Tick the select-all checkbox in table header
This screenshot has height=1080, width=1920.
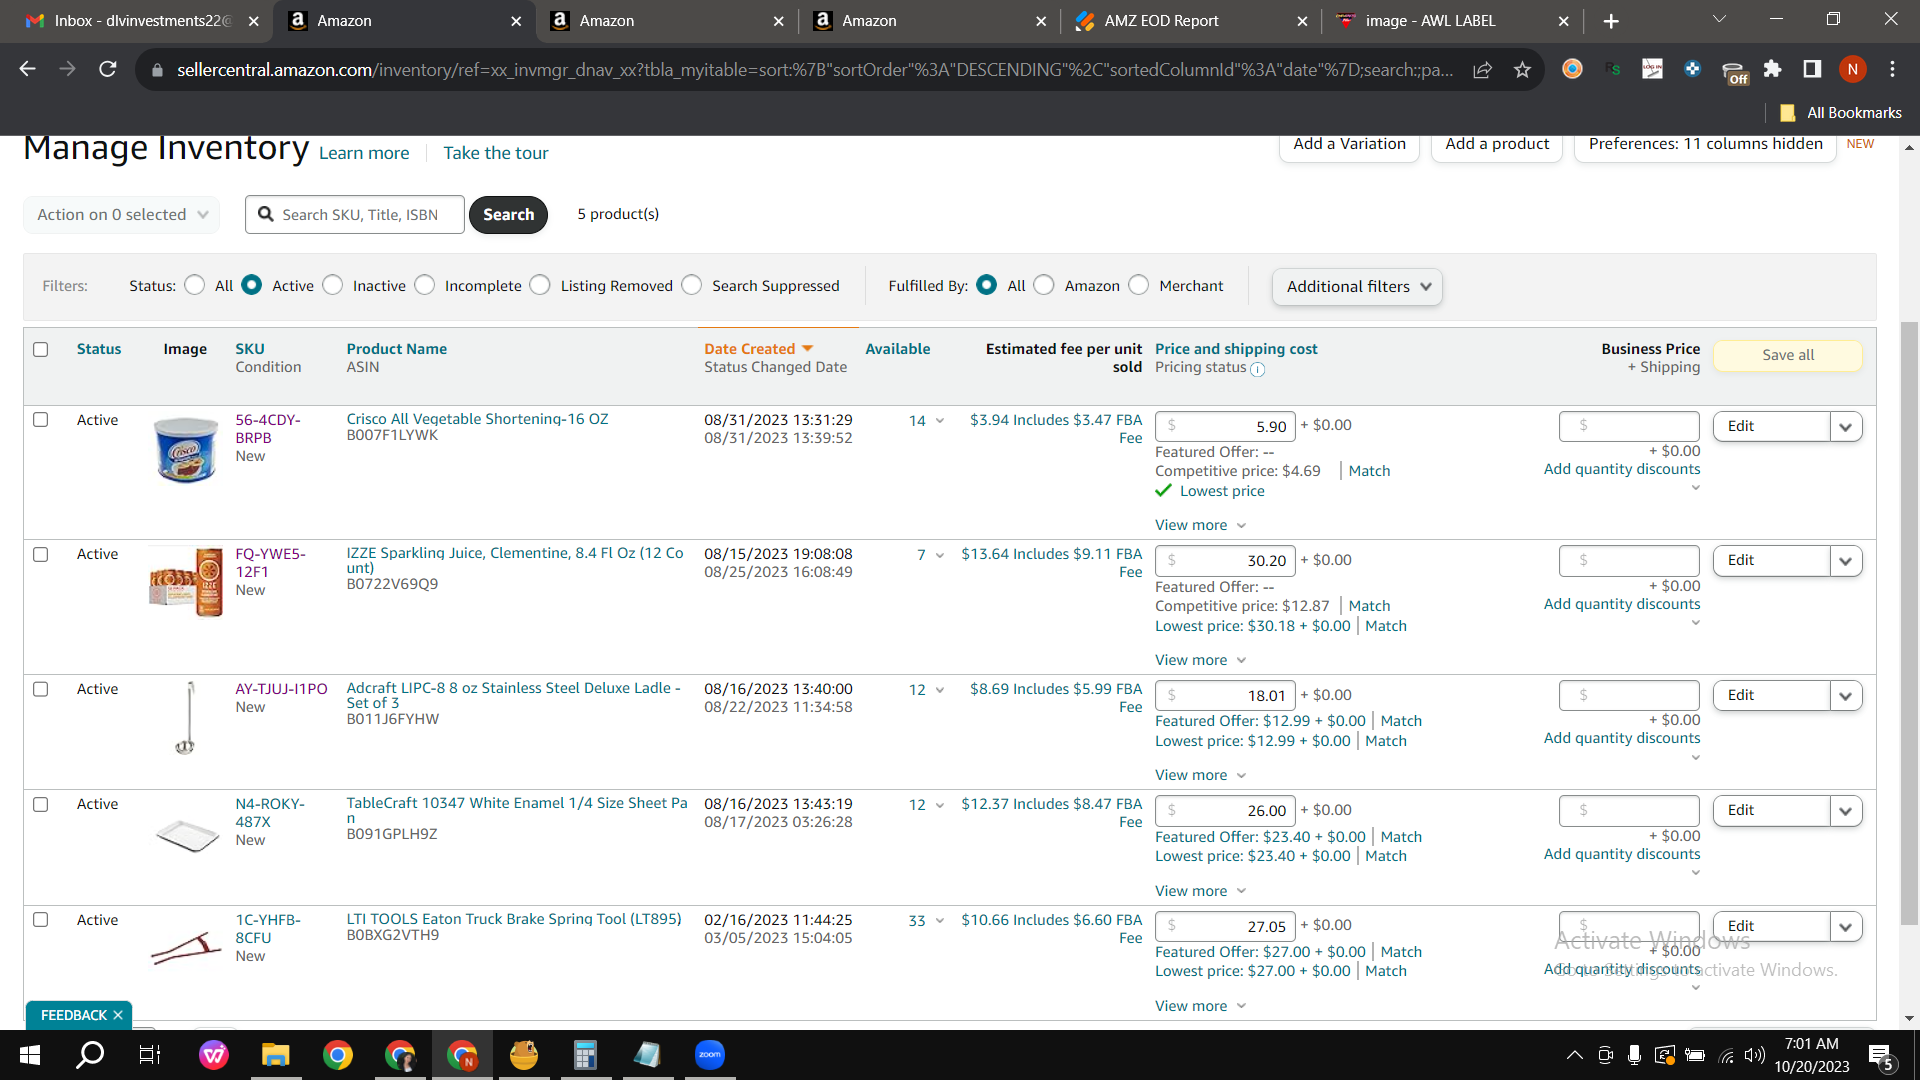[x=41, y=350]
